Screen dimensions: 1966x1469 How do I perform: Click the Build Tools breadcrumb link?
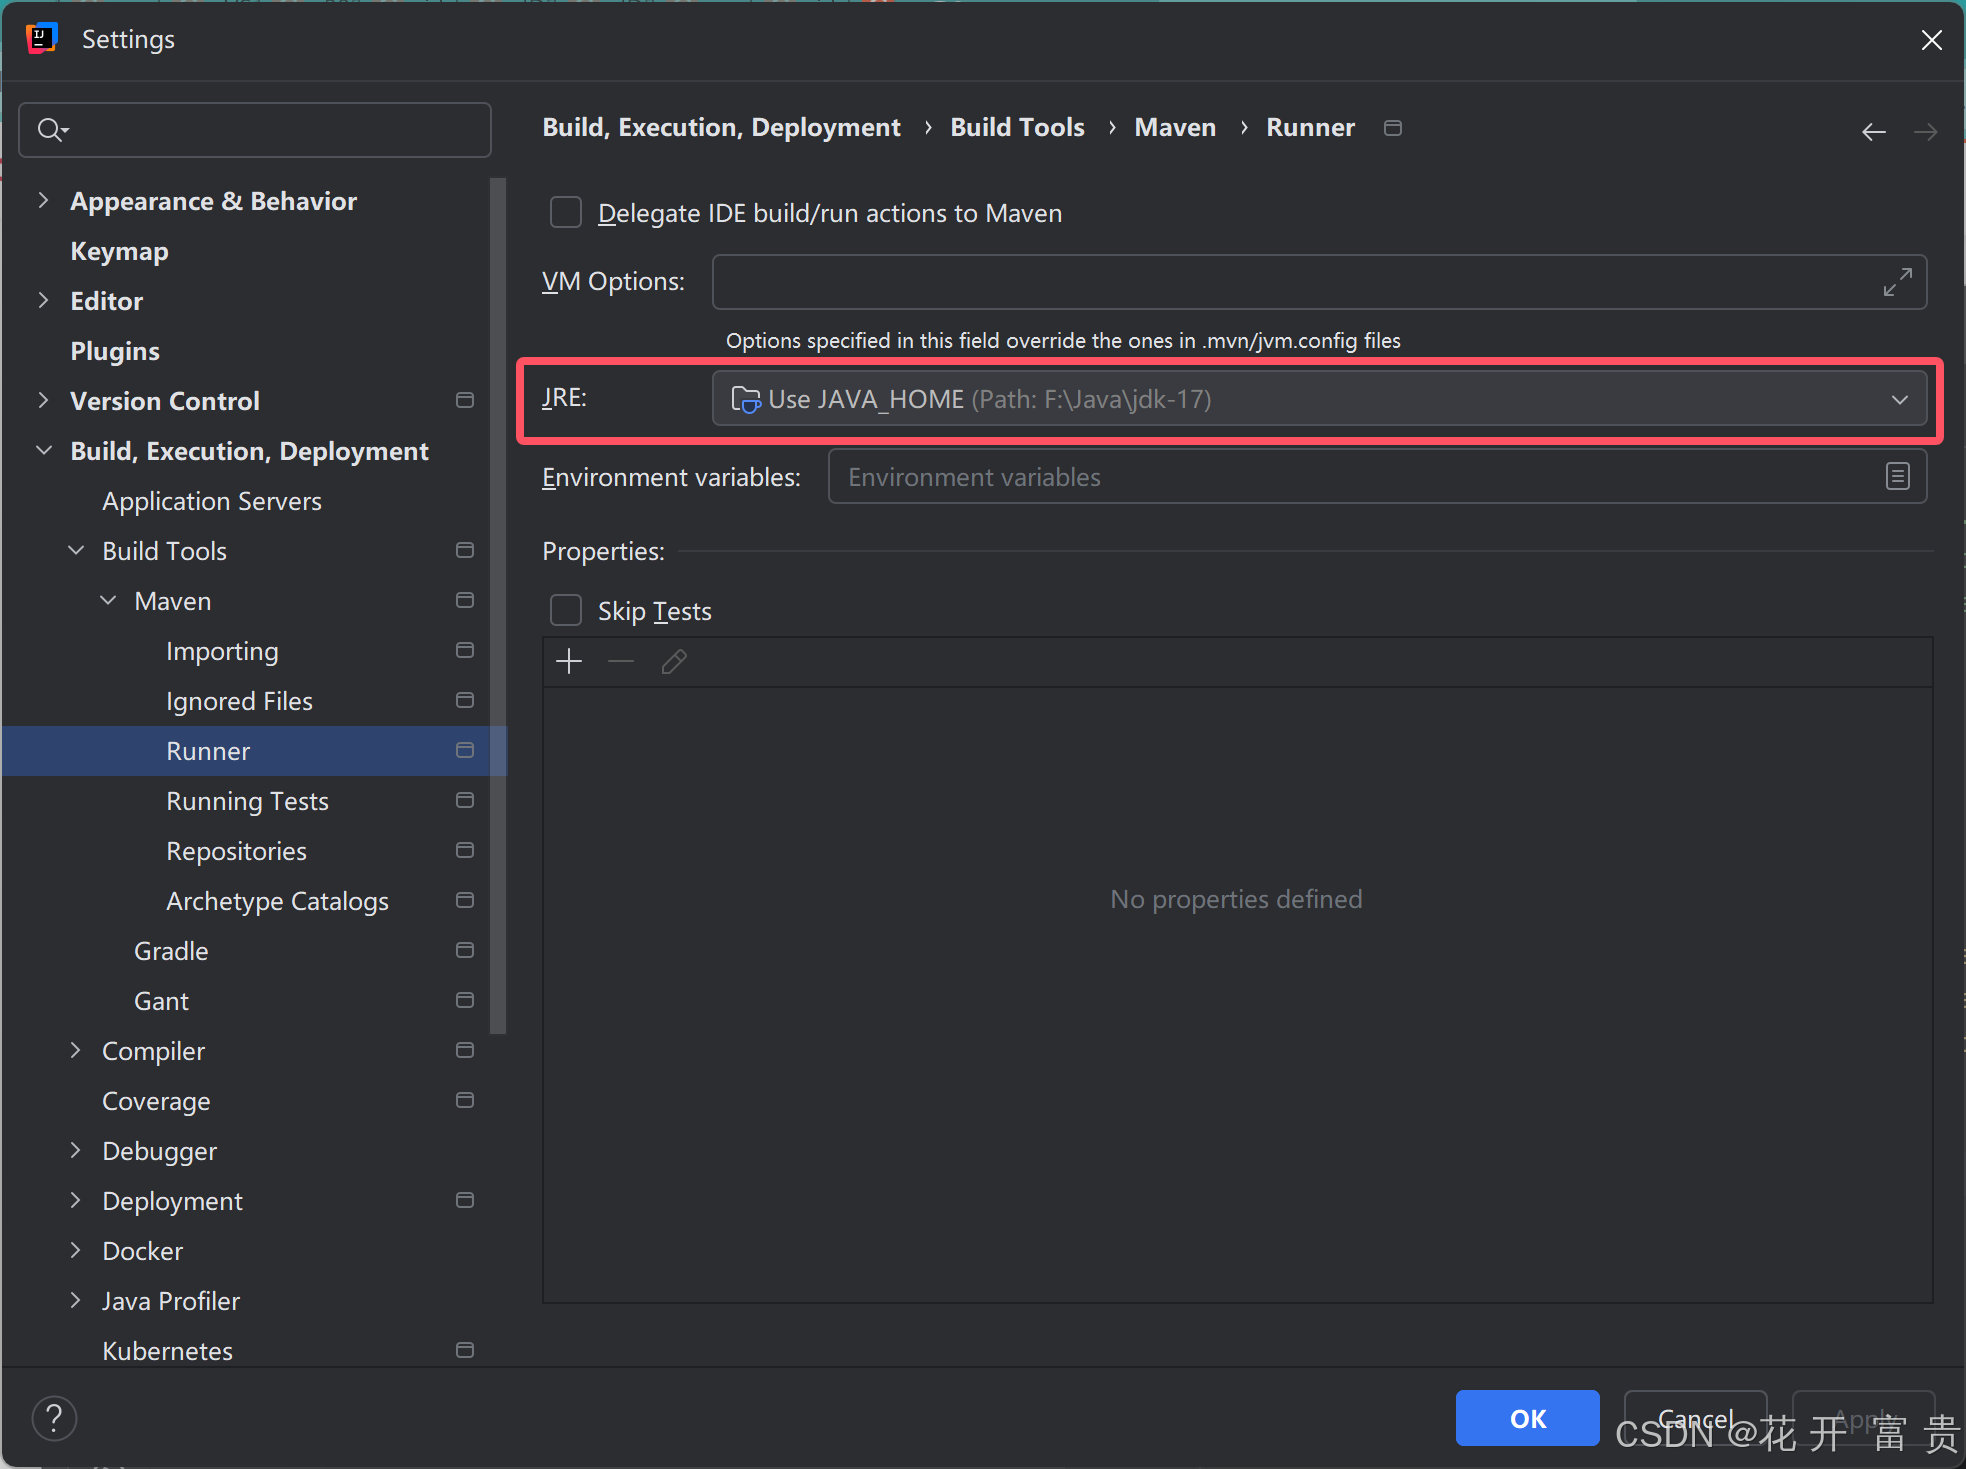click(x=1016, y=128)
